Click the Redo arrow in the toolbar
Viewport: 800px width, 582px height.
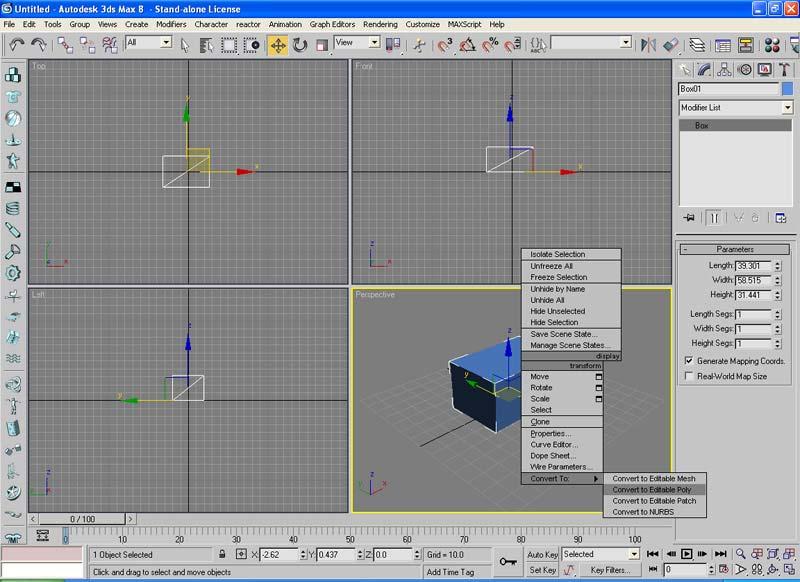pos(39,45)
